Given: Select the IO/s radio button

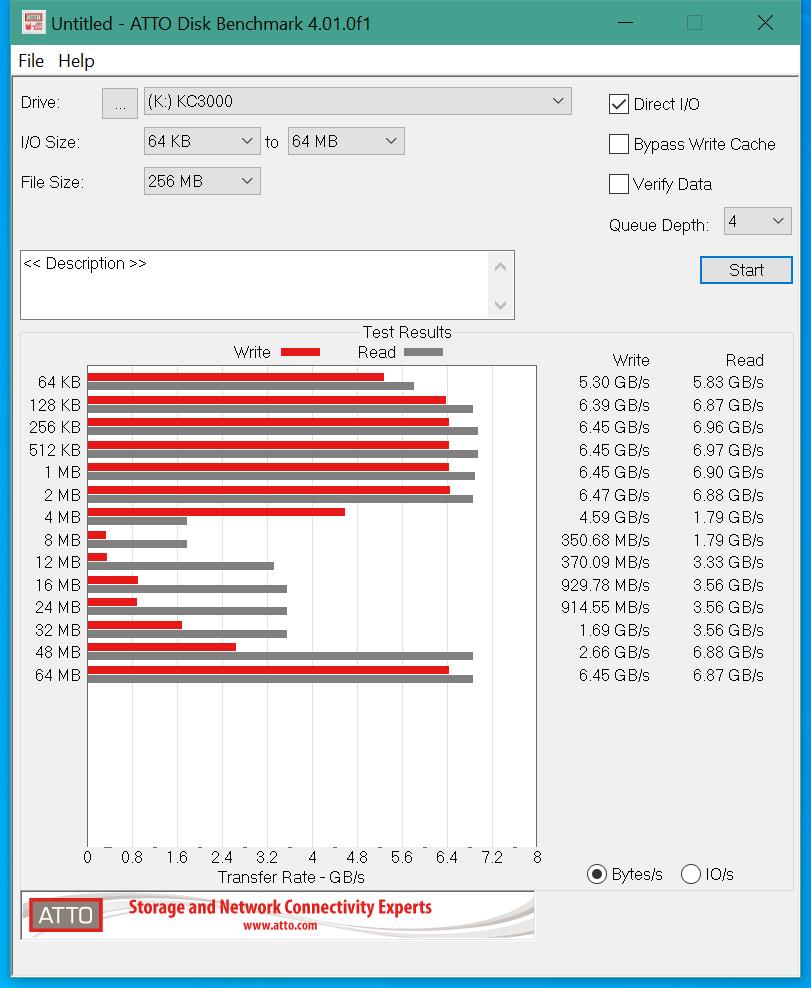Looking at the screenshot, I should [691, 874].
